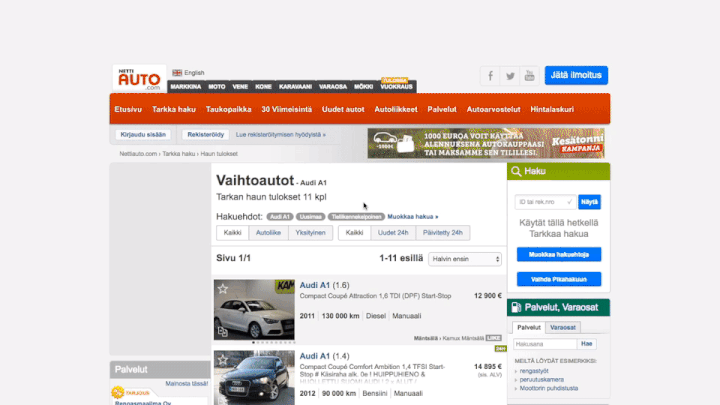The image size is (720, 405).
Task: Open the Halvin ensin sort dropdown
Action: 465,259
